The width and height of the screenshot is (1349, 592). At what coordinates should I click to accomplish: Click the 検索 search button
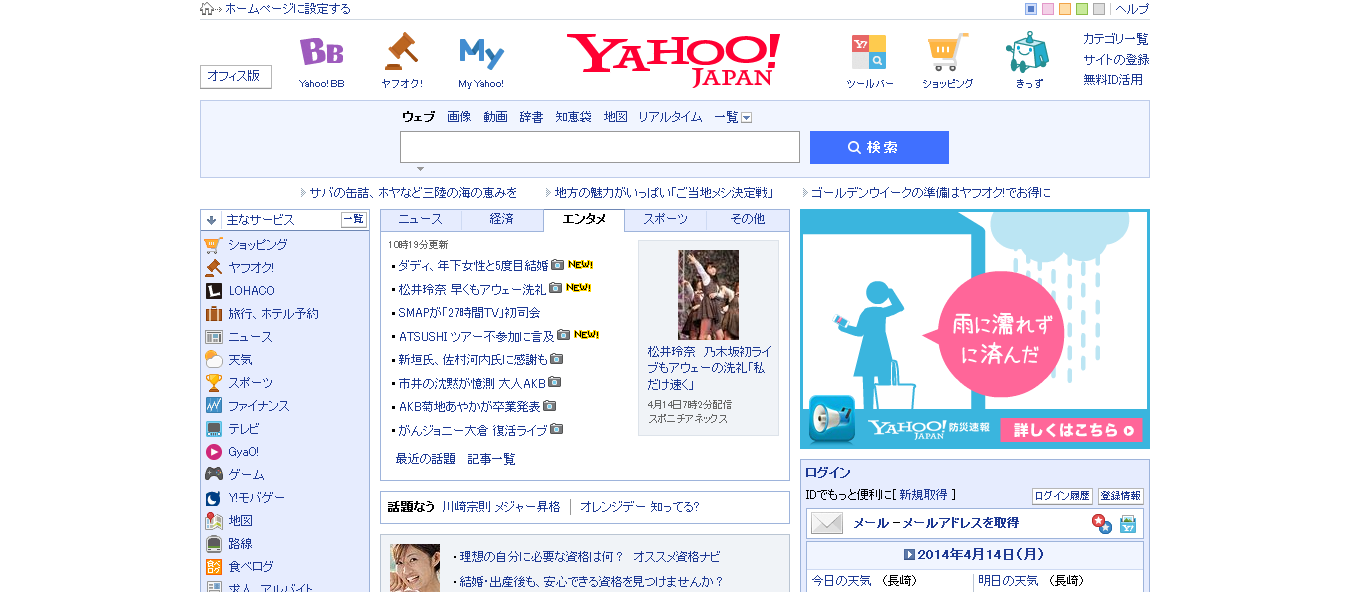879,147
